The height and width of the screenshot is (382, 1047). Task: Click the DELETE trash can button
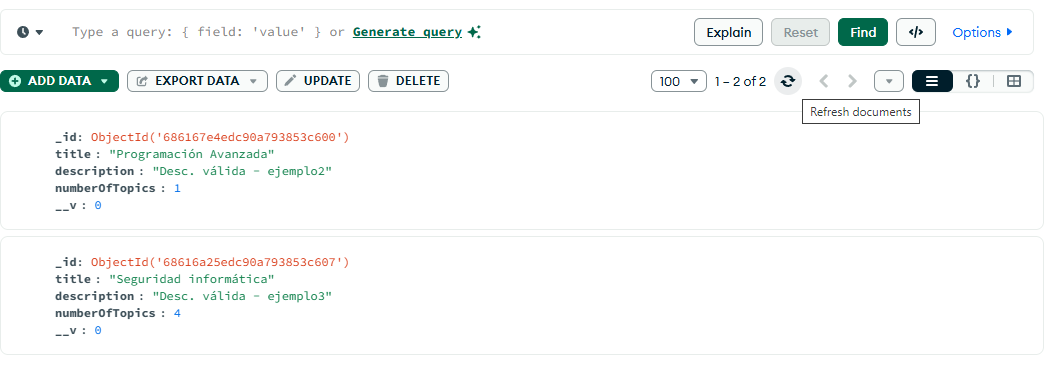[x=409, y=81]
